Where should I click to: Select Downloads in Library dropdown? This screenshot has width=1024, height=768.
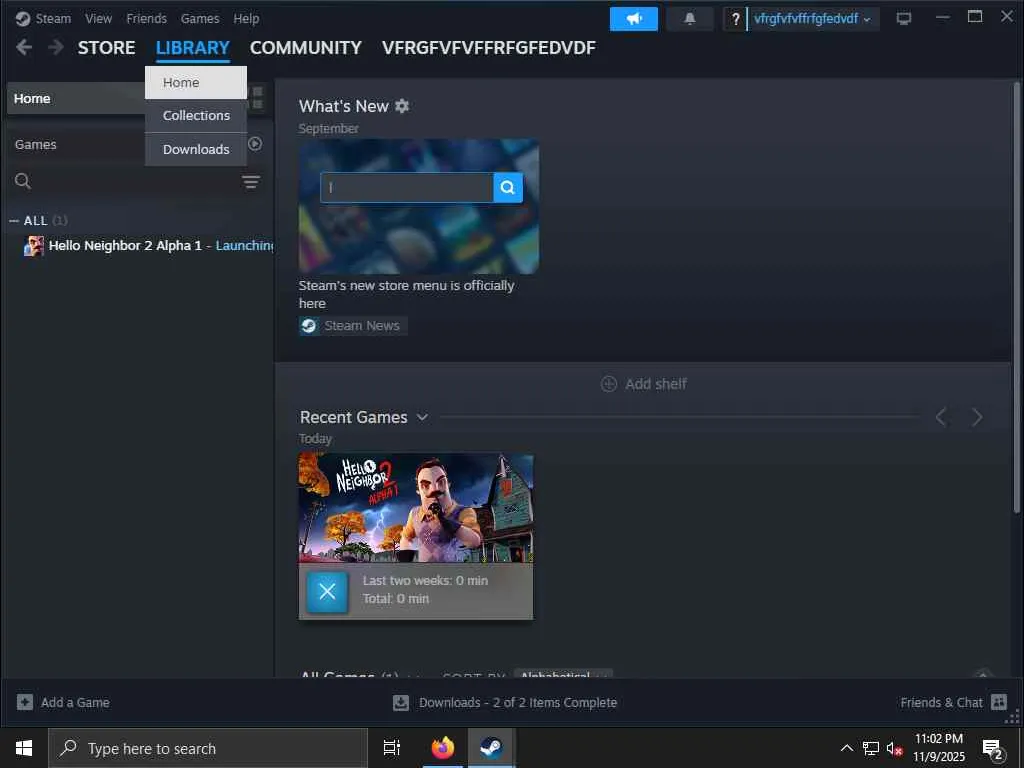tap(196, 150)
